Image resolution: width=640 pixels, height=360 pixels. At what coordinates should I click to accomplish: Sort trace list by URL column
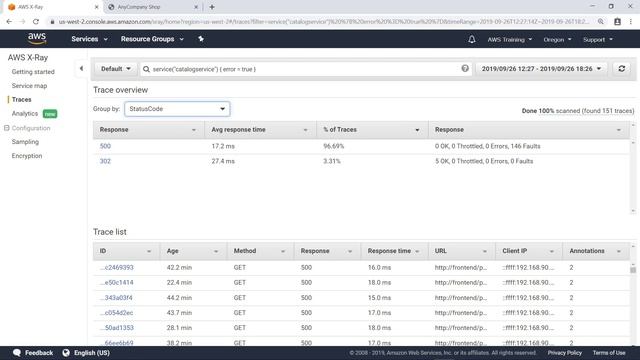coord(461,251)
